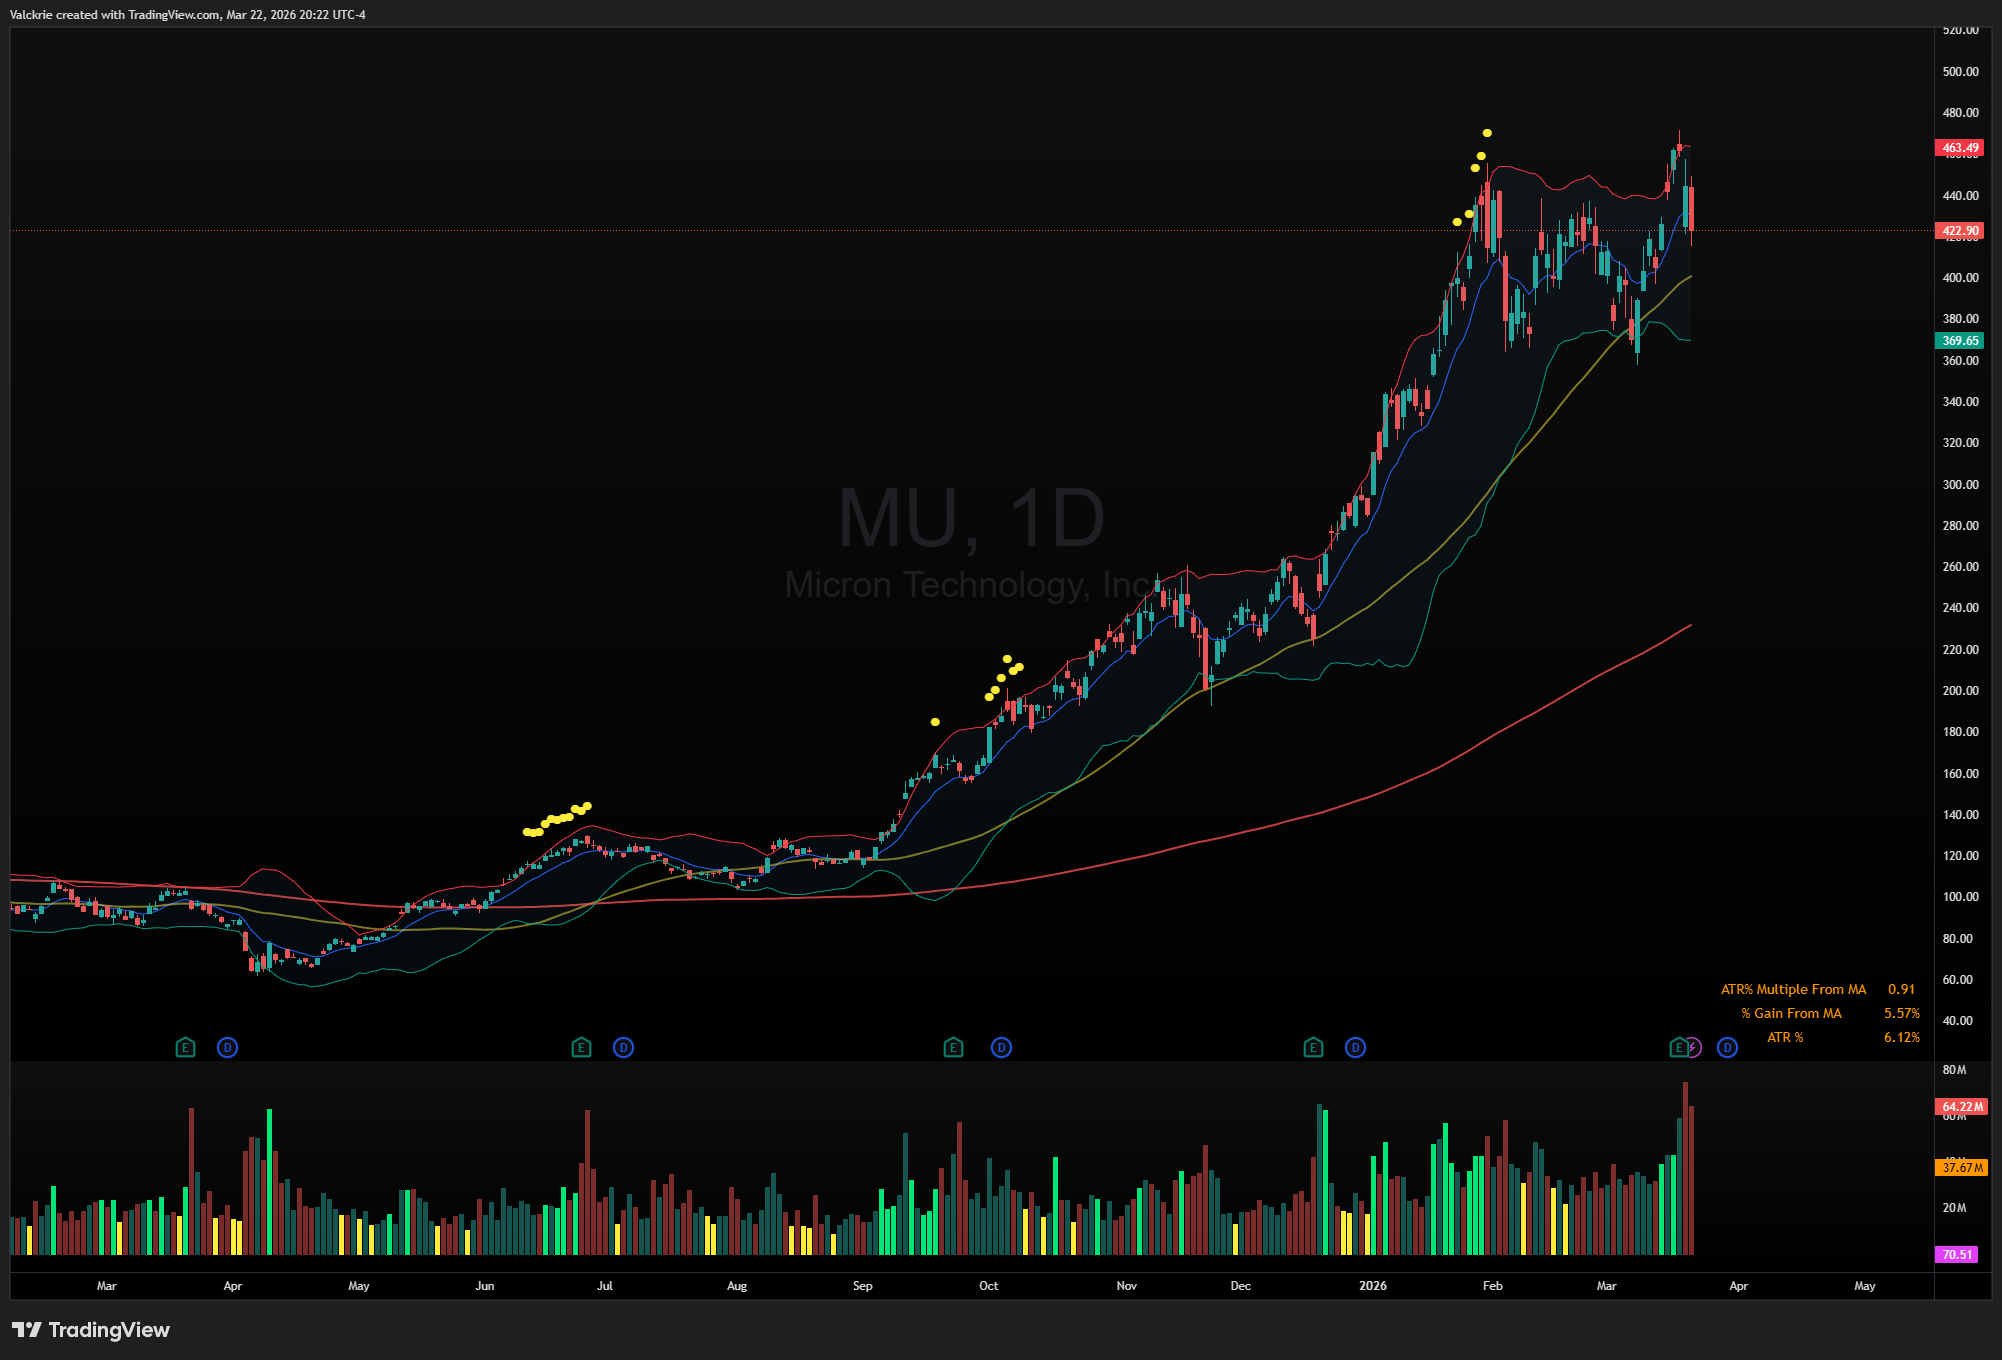2002x1360 pixels.
Task: Click the TradingView logo at bottom left
Action: pyautogui.click(x=91, y=1329)
